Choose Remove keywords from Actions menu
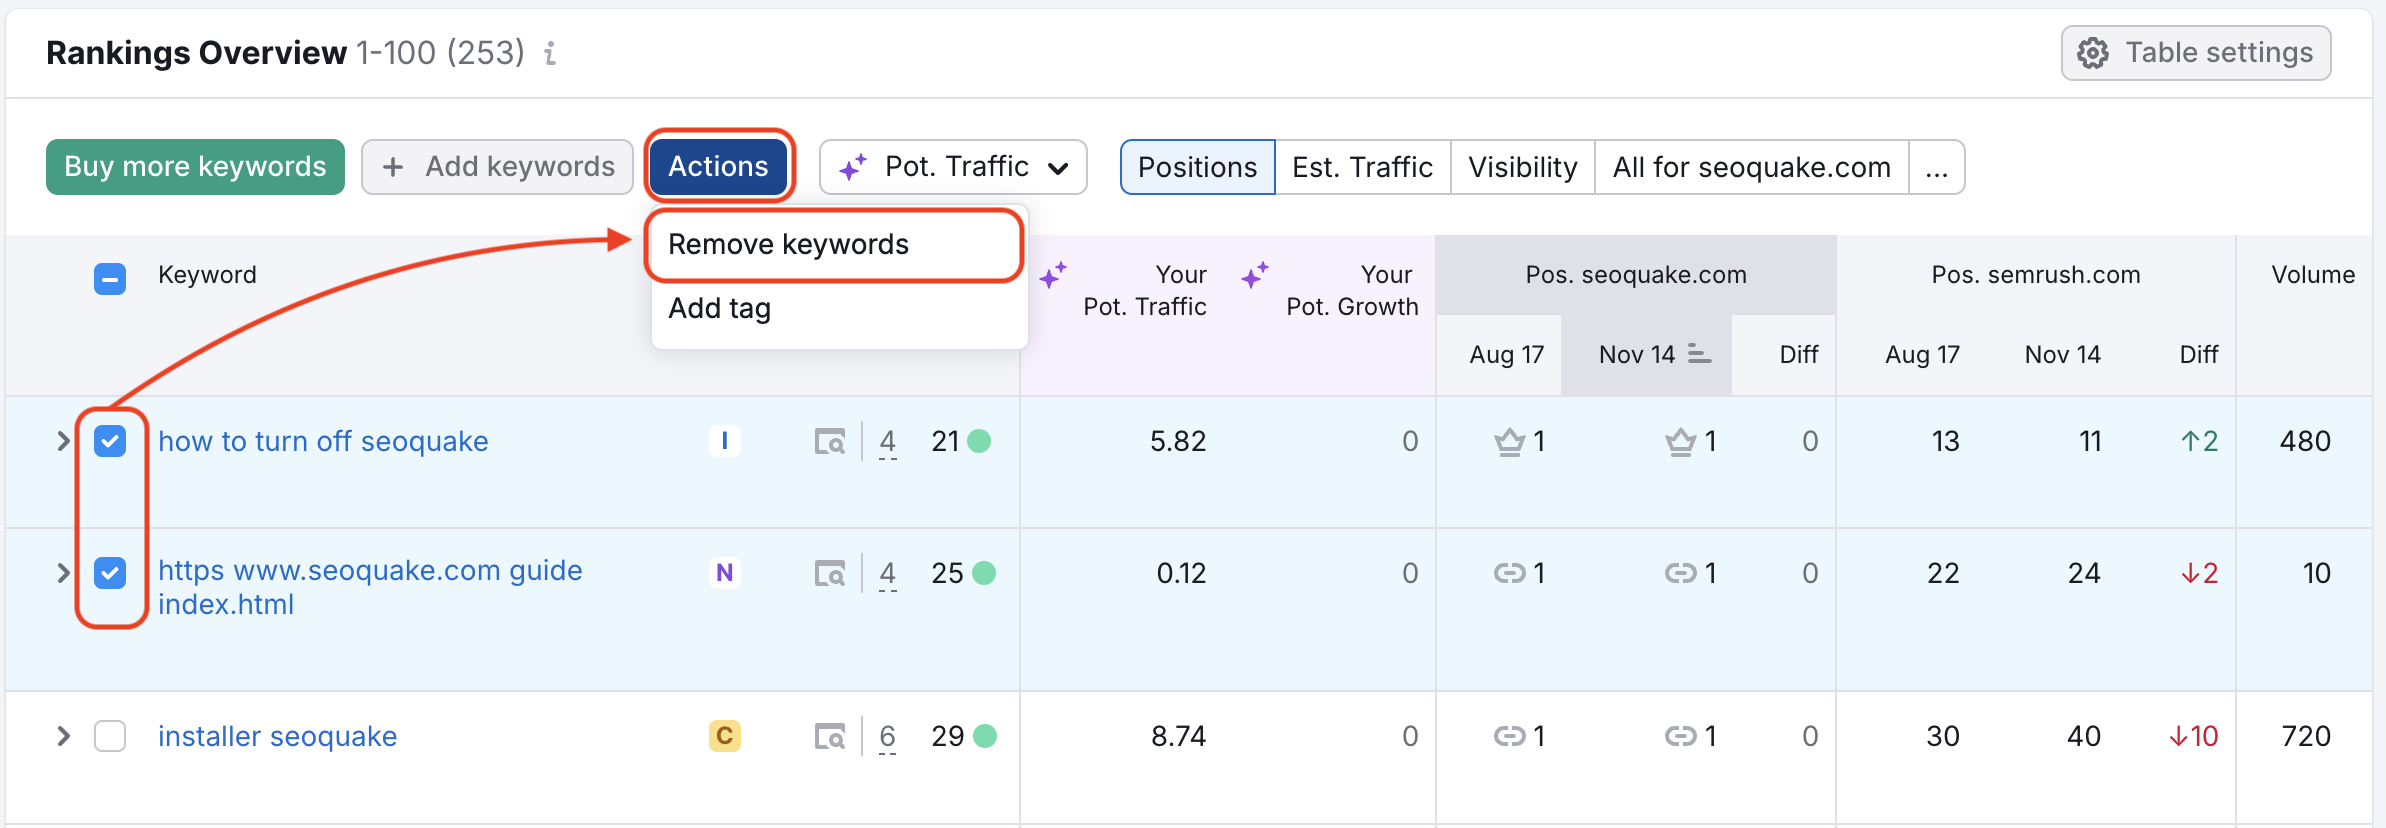Screen dimensions: 2386x828 click(788, 245)
